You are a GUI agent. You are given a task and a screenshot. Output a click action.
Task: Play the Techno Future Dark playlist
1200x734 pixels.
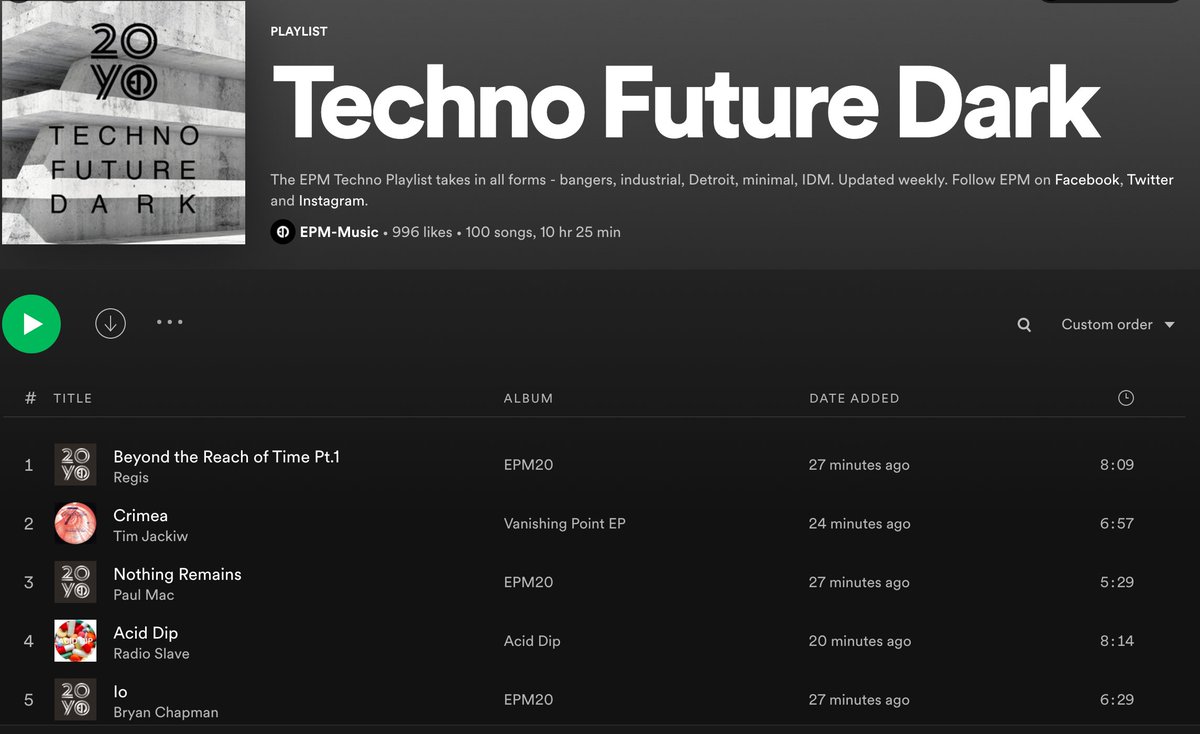coord(31,324)
